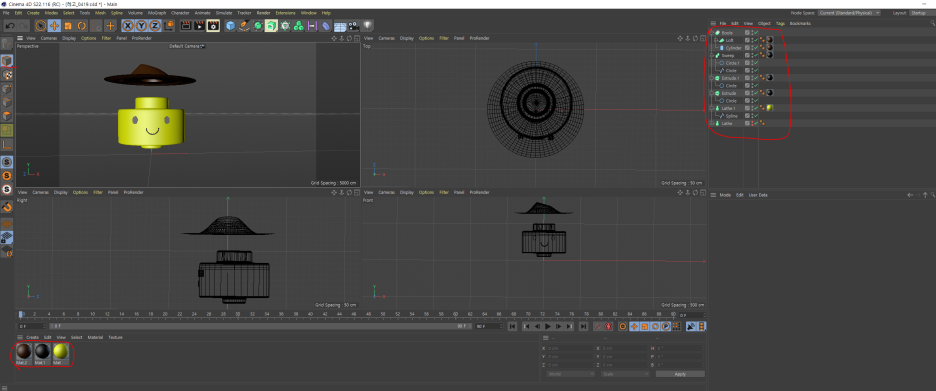Click the Apply button
This screenshot has width=936, height=391.
pyautogui.click(x=680, y=374)
